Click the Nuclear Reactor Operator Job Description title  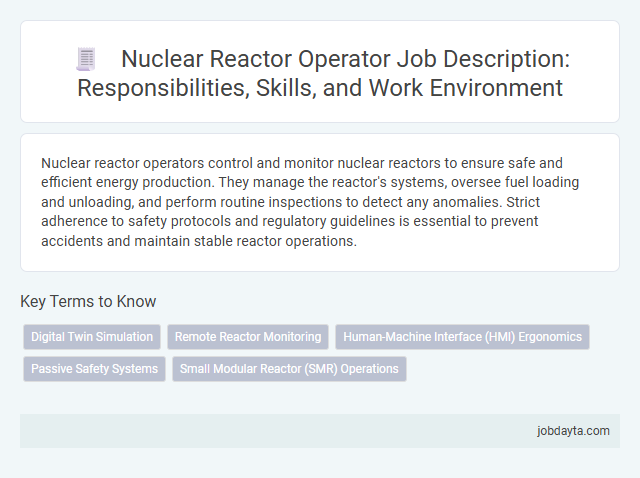tap(323, 73)
